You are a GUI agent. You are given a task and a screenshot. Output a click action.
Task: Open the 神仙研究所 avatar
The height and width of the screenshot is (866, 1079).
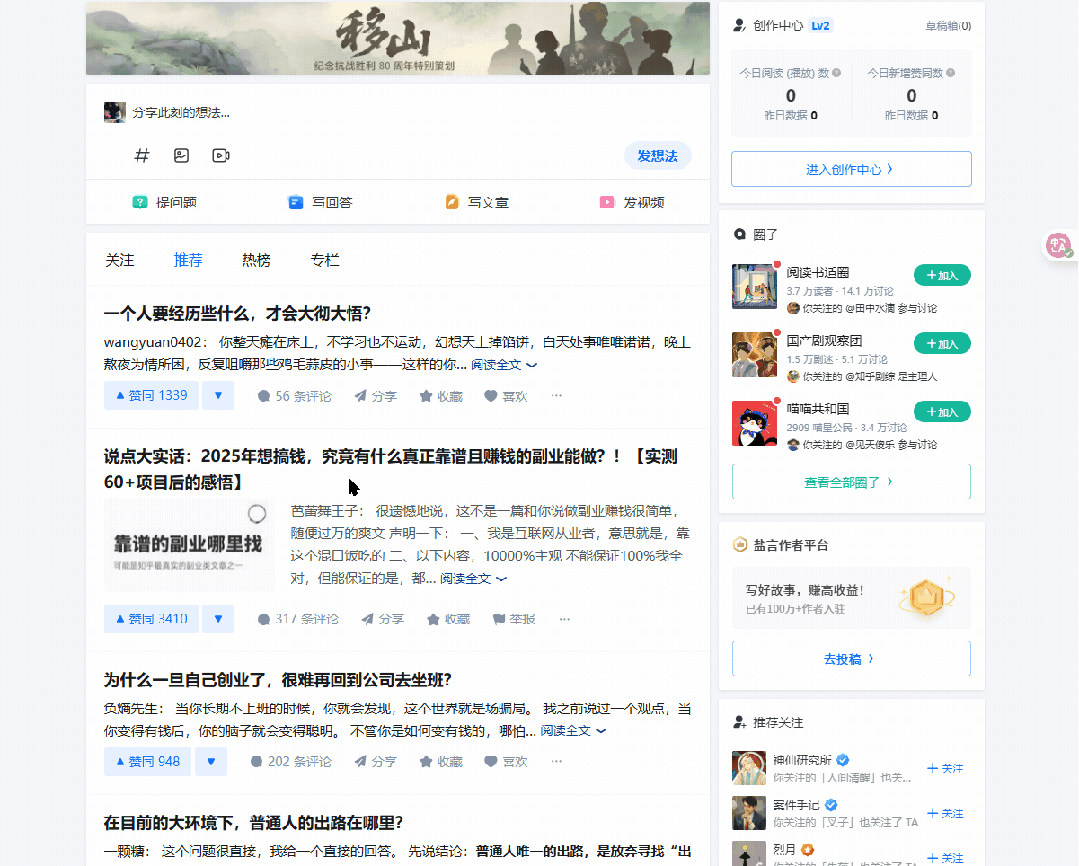[749, 768]
